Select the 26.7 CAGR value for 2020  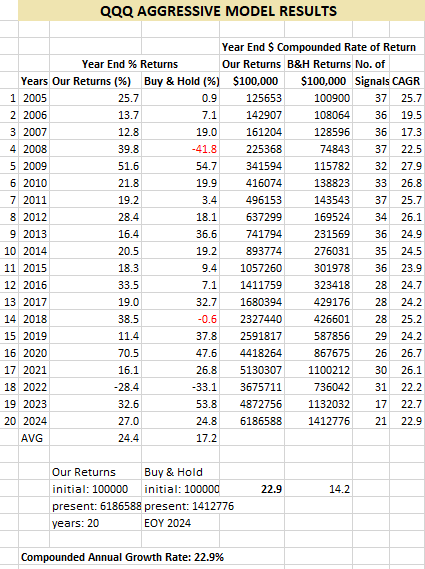412,353
